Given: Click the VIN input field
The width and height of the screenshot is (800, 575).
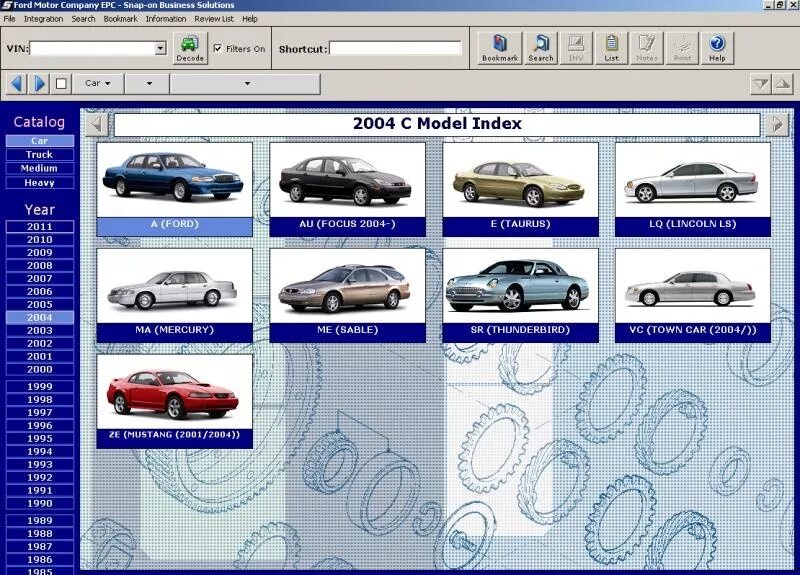Looking at the screenshot, I should (93, 48).
